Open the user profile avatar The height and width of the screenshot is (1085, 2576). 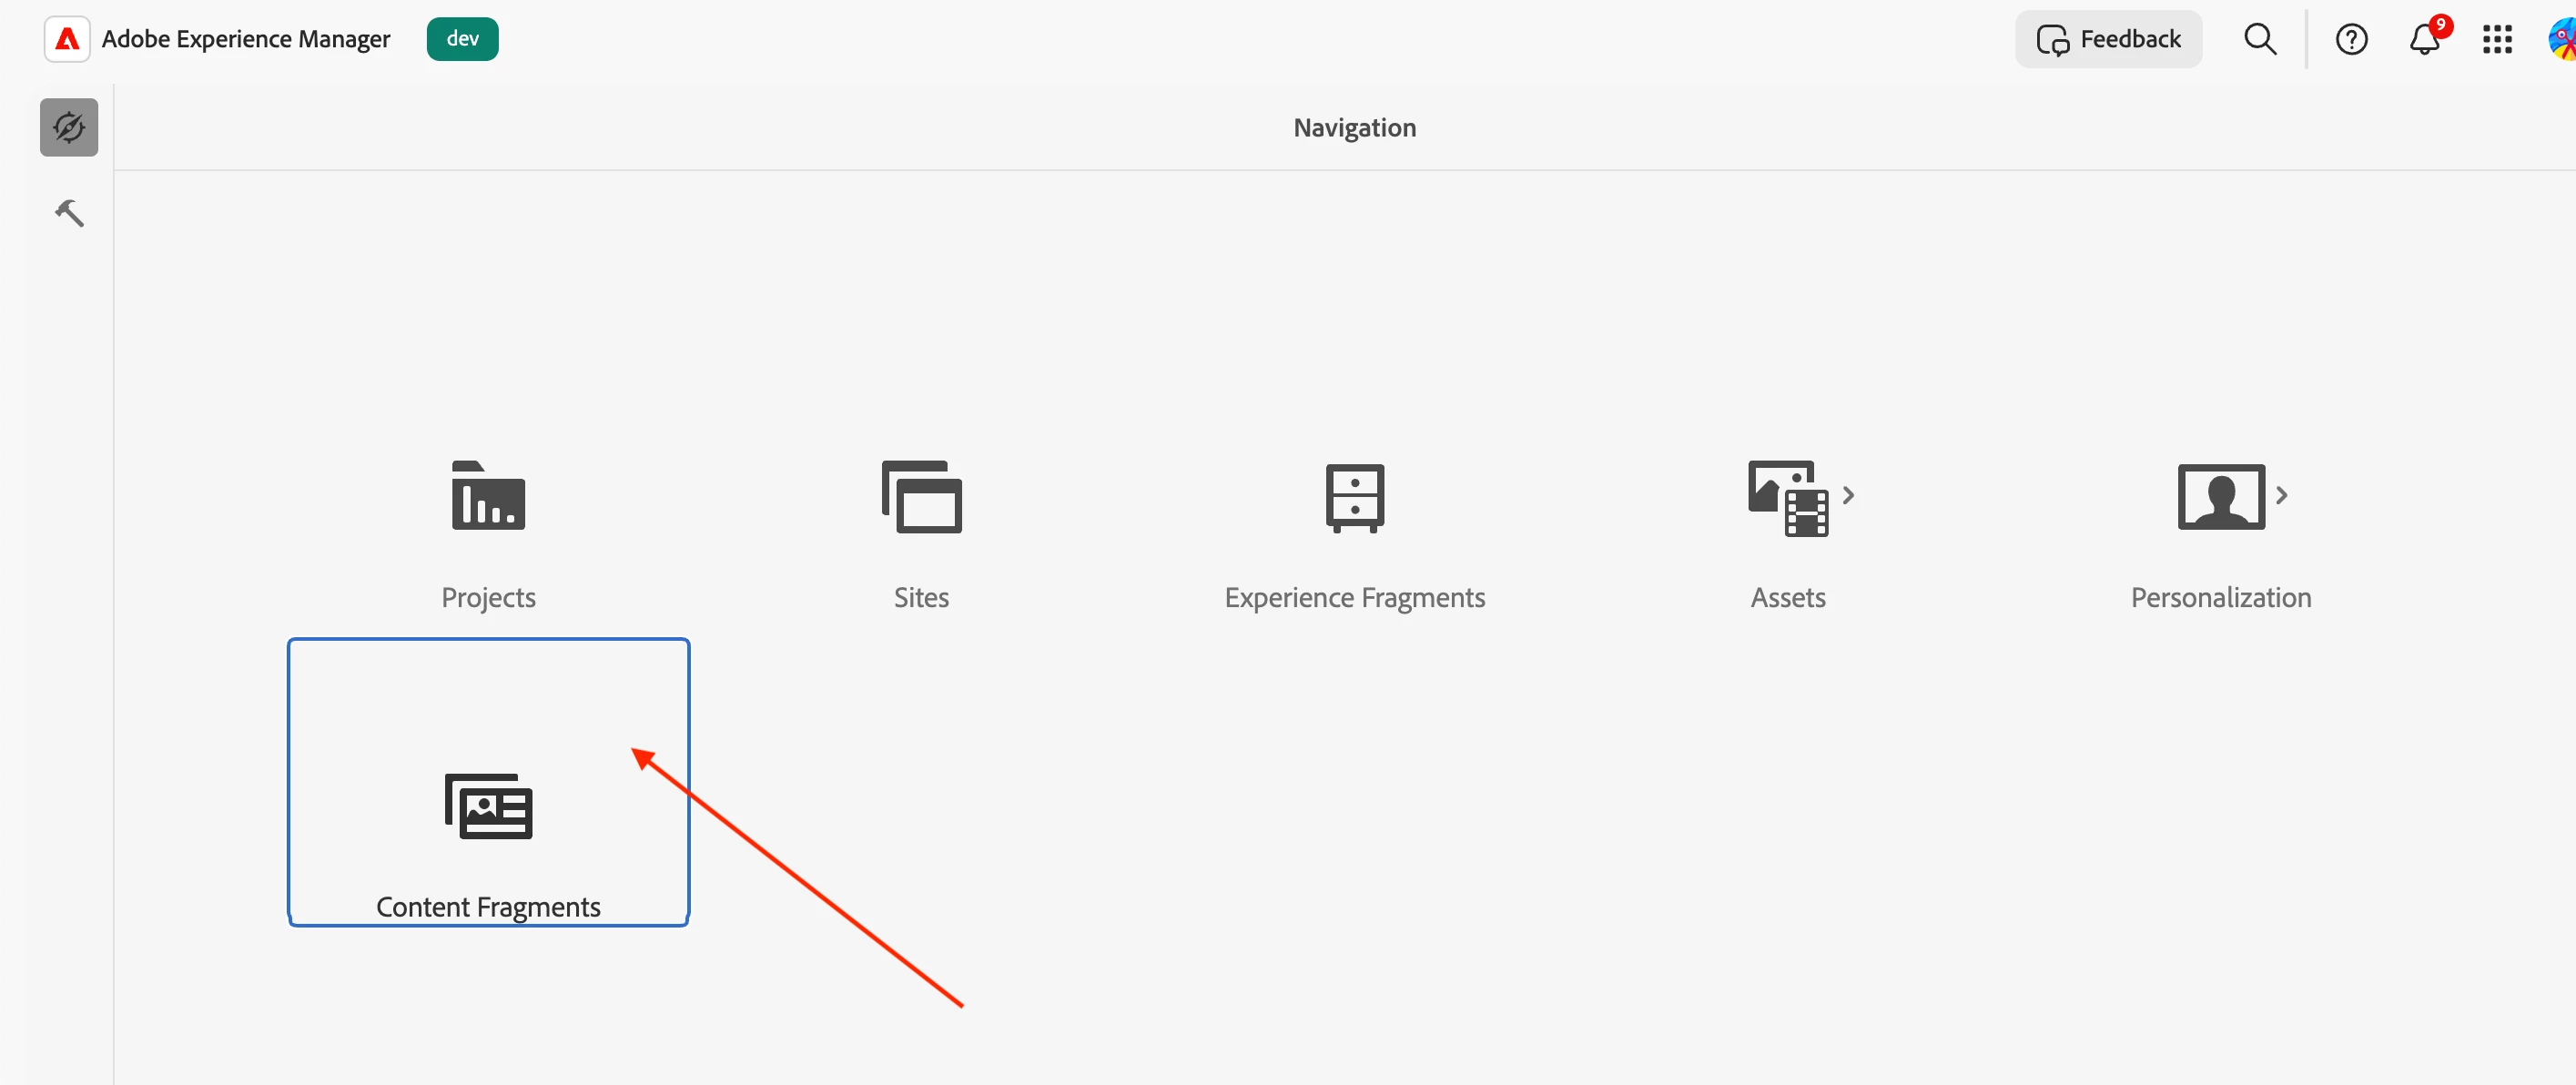point(2563,39)
